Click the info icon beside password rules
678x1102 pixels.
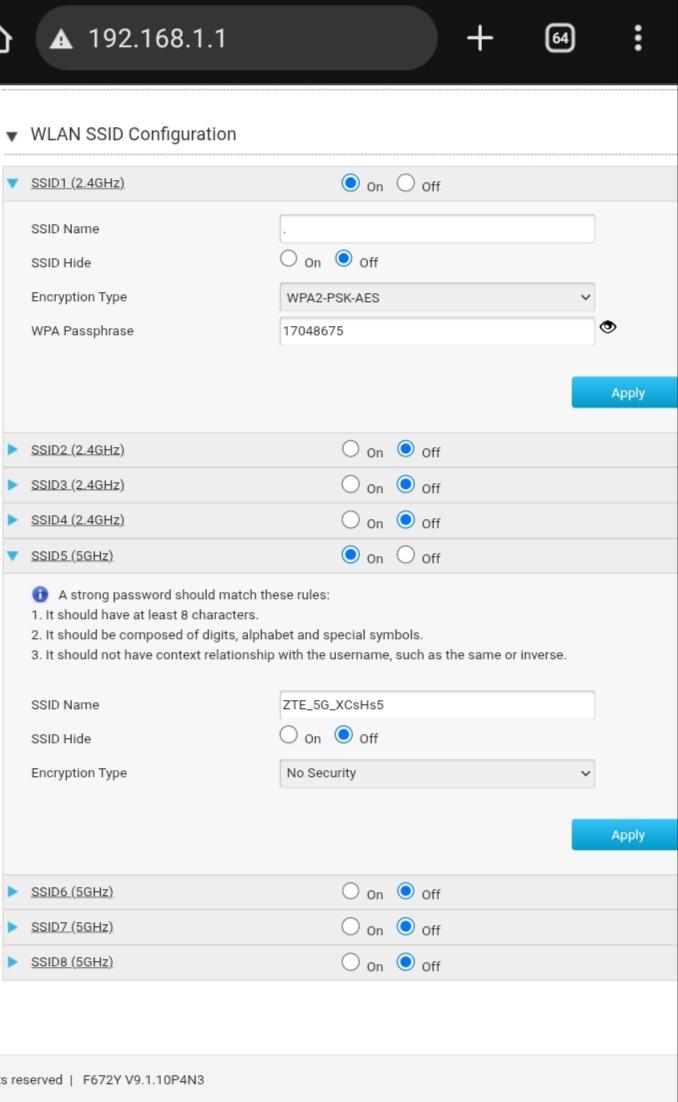pyautogui.click(x=41, y=595)
